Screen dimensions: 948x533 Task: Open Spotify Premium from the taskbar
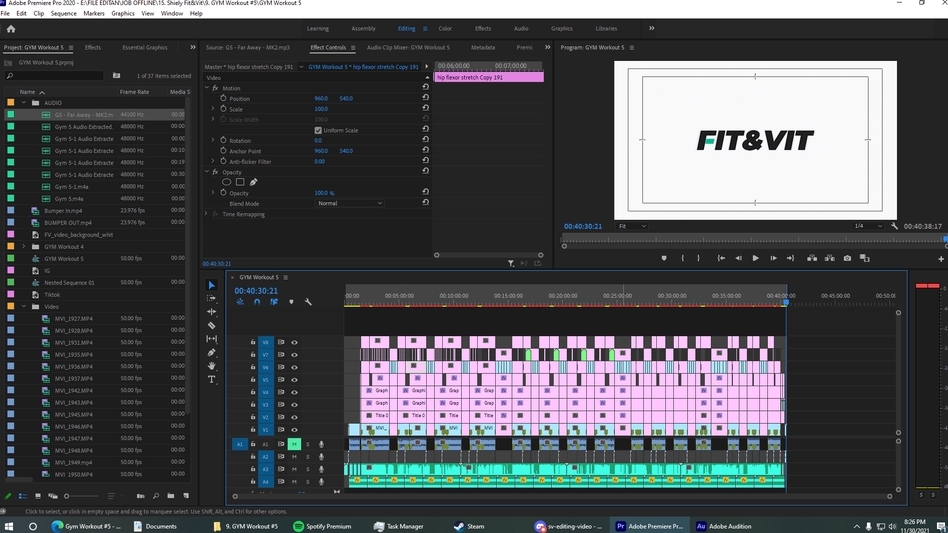pyautogui.click(x=322, y=526)
